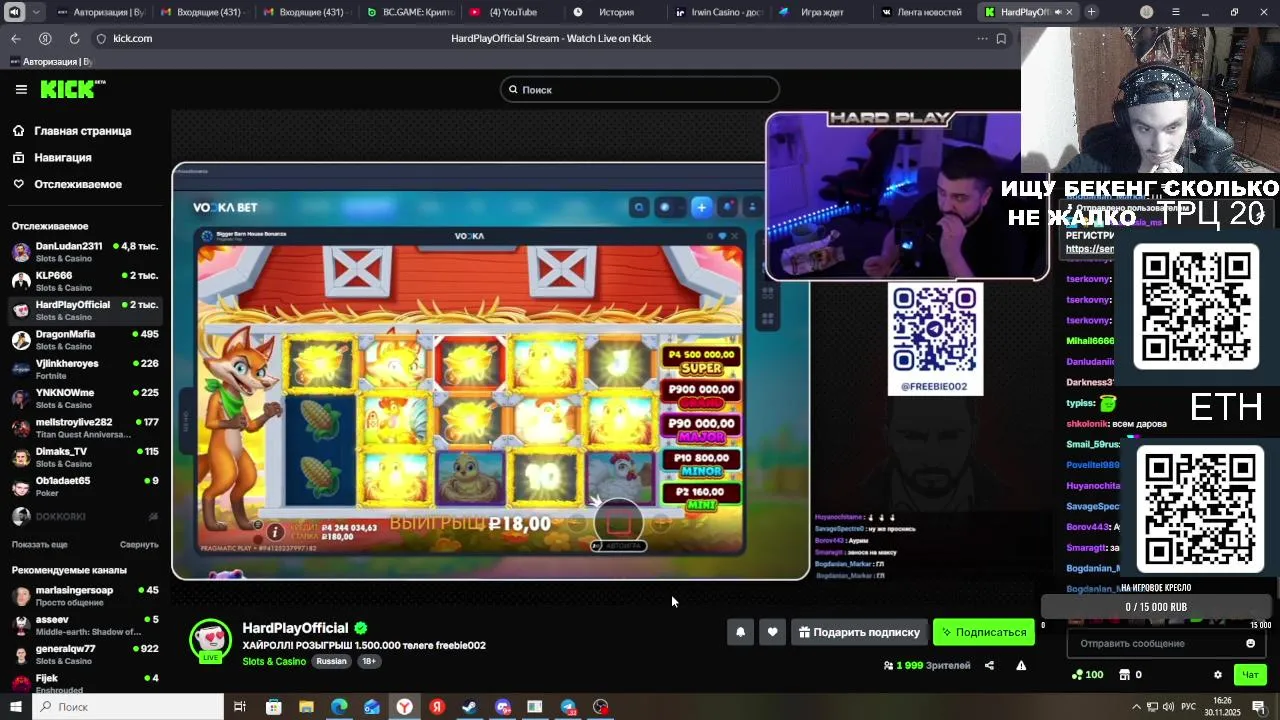This screenshot has height=720, width=1280.
Task: Open the KLP666 channel
Action: 84,281
